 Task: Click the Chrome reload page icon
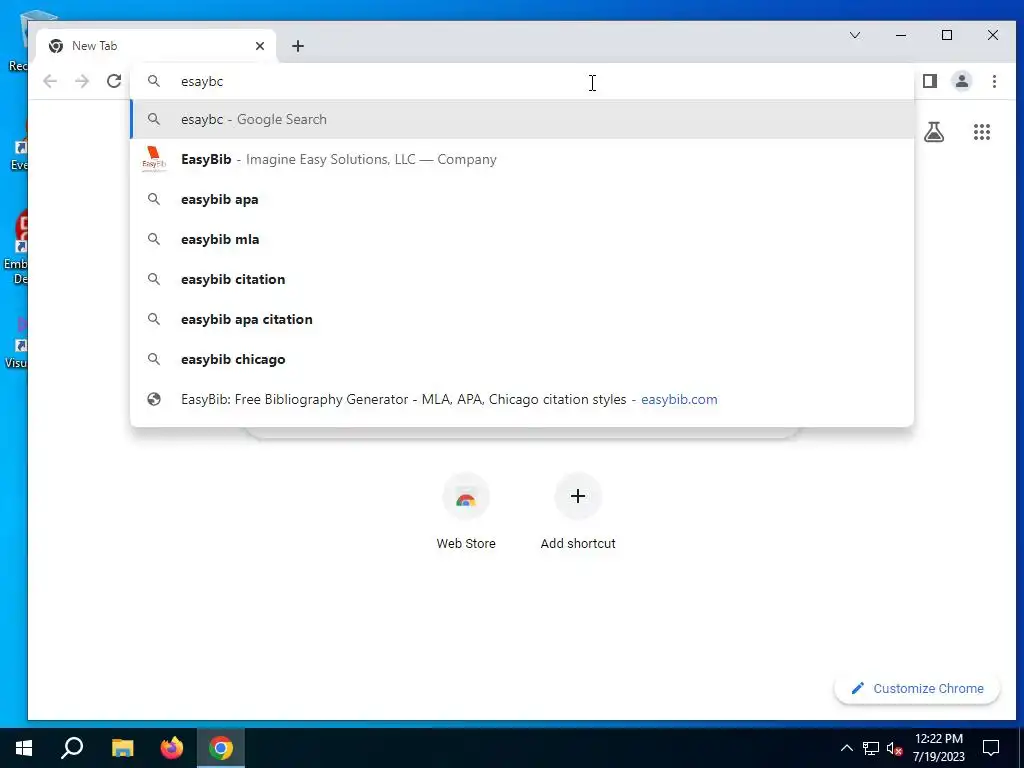(114, 81)
